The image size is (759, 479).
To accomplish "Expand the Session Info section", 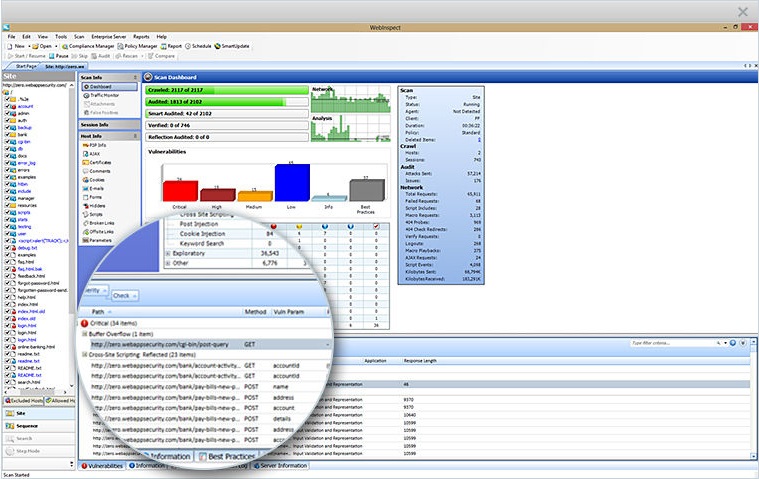I will pyautogui.click(x=109, y=125).
